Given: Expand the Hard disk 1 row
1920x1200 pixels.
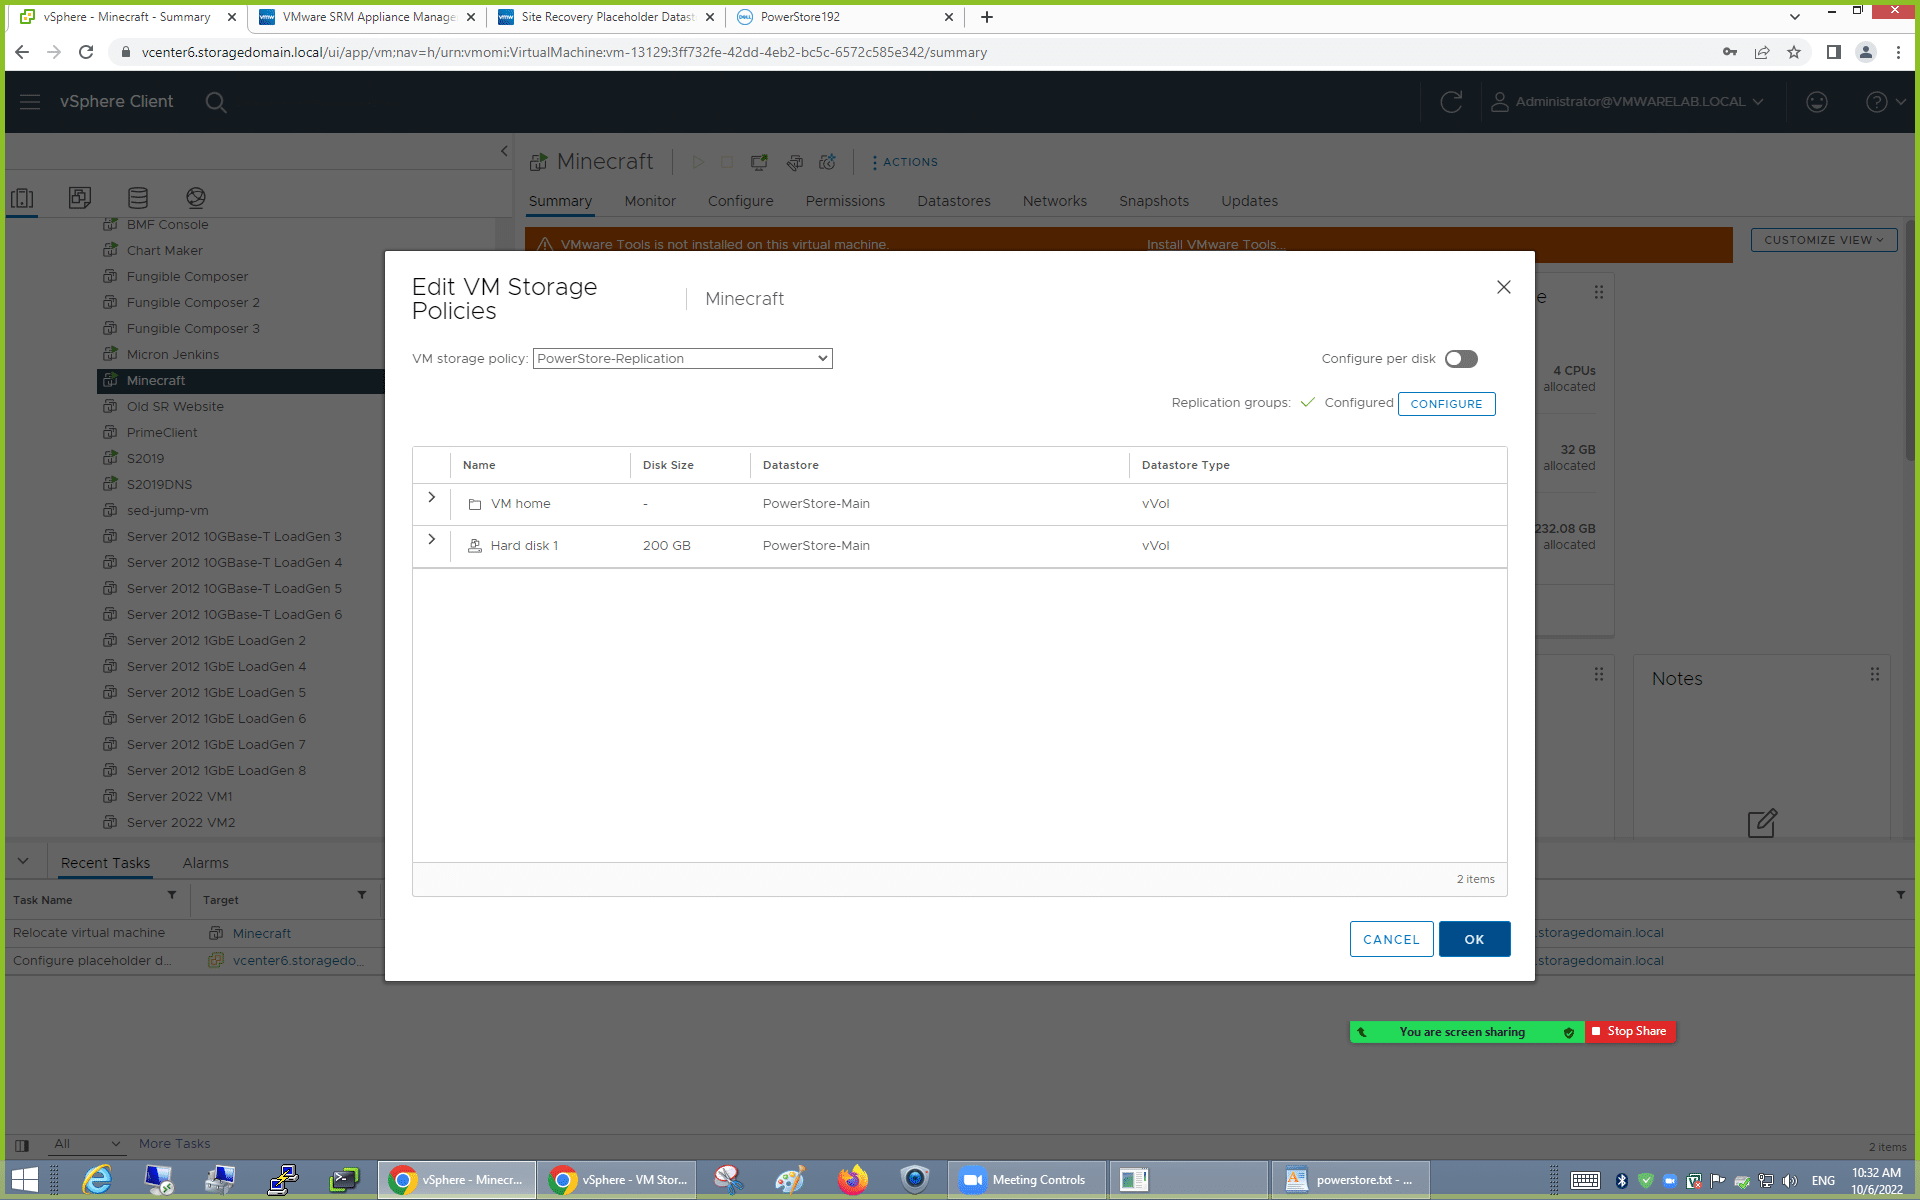Looking at the screenshot, I should pyautogui.click(x=431, y=540).
